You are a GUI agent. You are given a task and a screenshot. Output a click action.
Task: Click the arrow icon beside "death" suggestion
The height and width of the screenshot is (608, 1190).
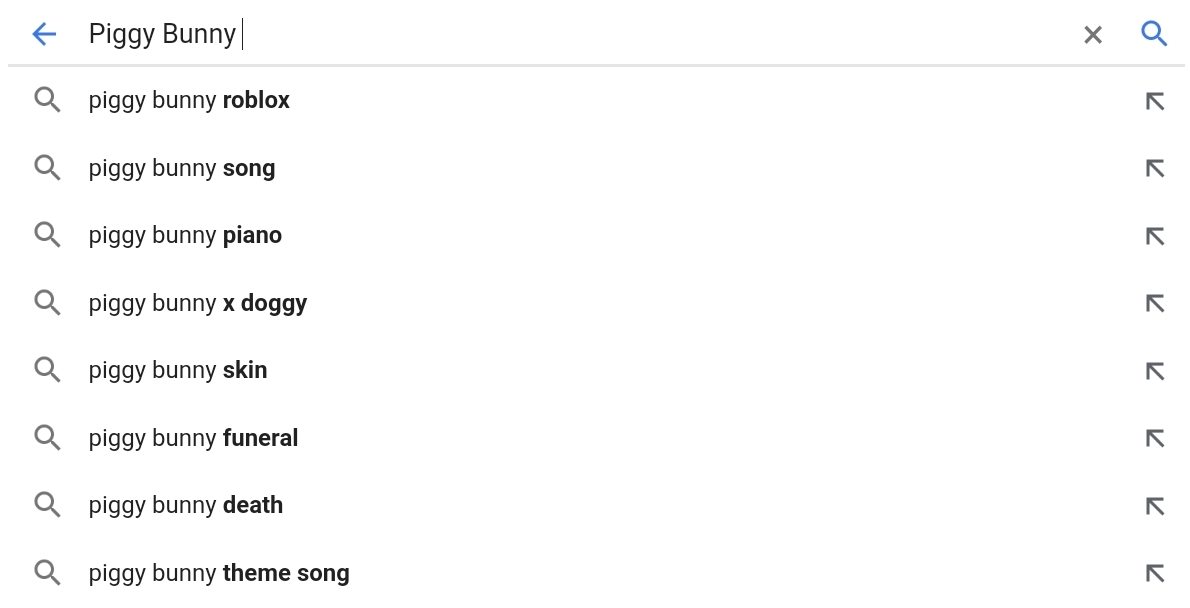(1155, 506)
